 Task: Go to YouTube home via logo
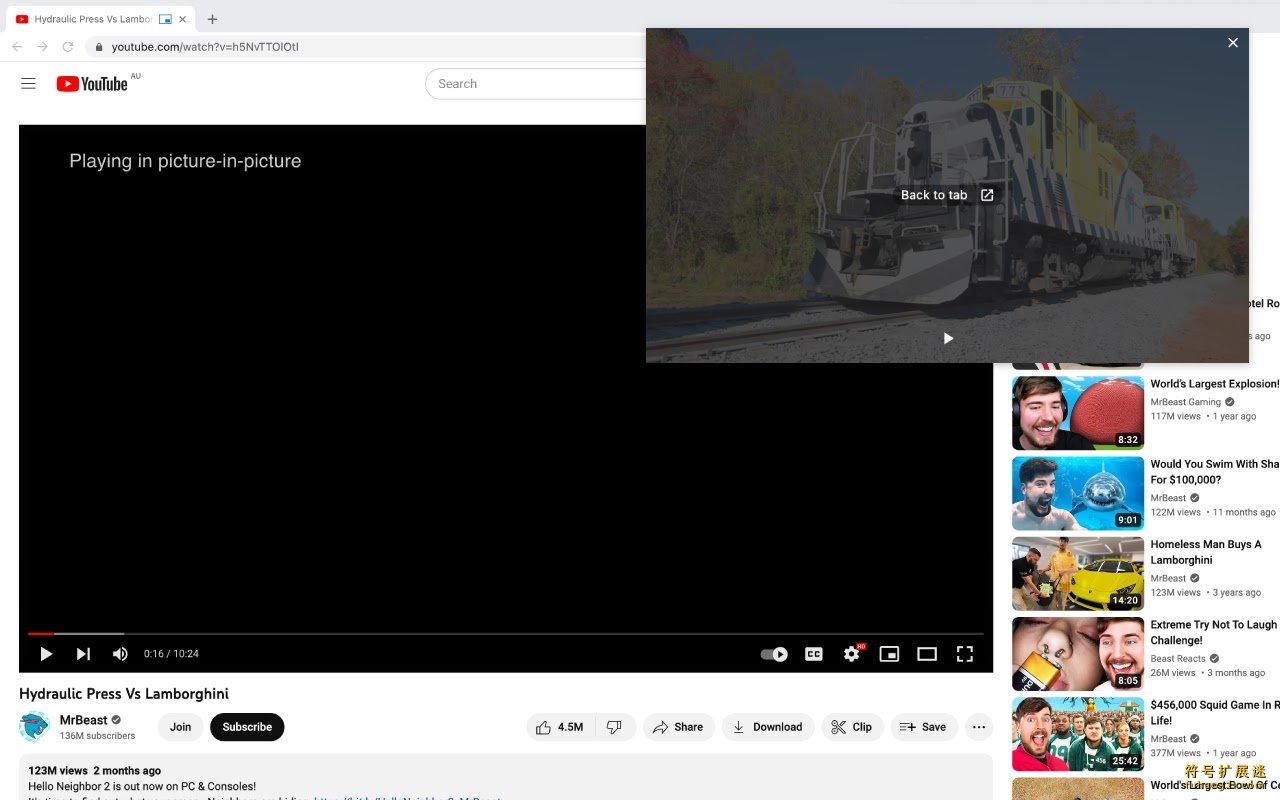(92, 84)
